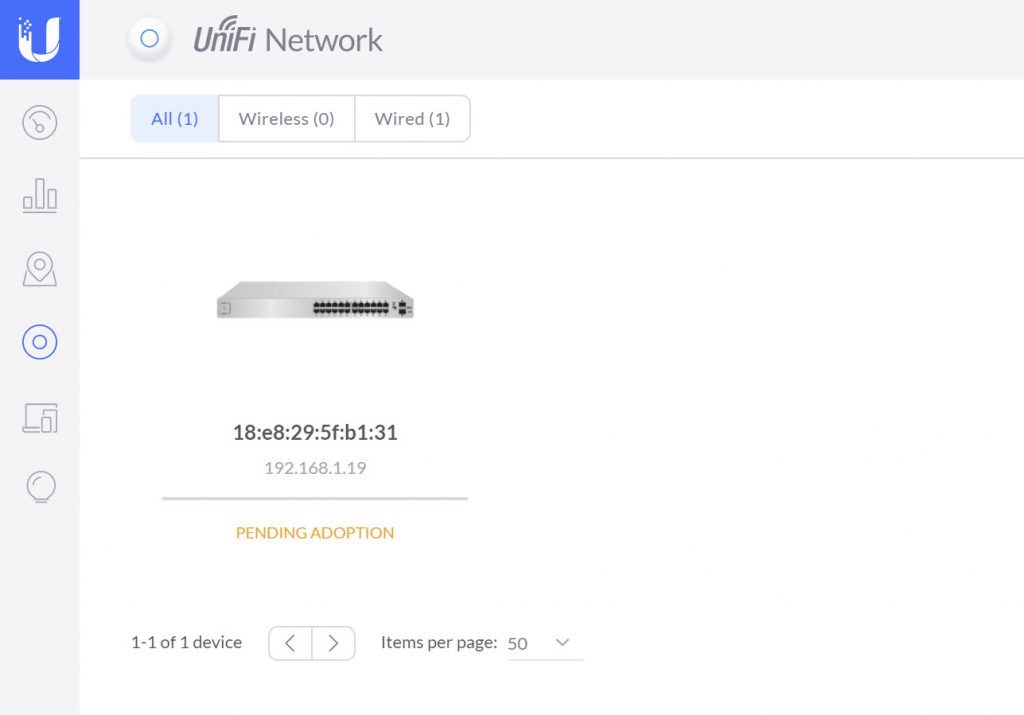Go to next page of devices
Image resolution: width=1024 pixels, height=715 pixels.
(x=334, y=643)
